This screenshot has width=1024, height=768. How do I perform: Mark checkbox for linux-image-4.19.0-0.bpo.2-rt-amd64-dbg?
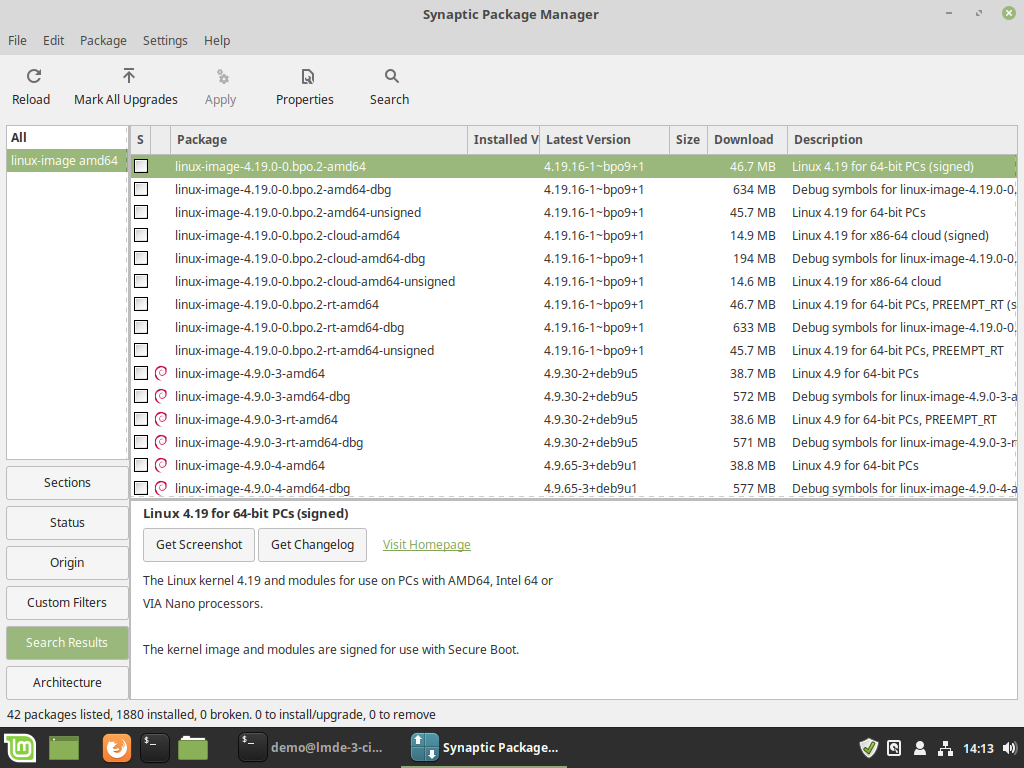(x=141, y=327)
